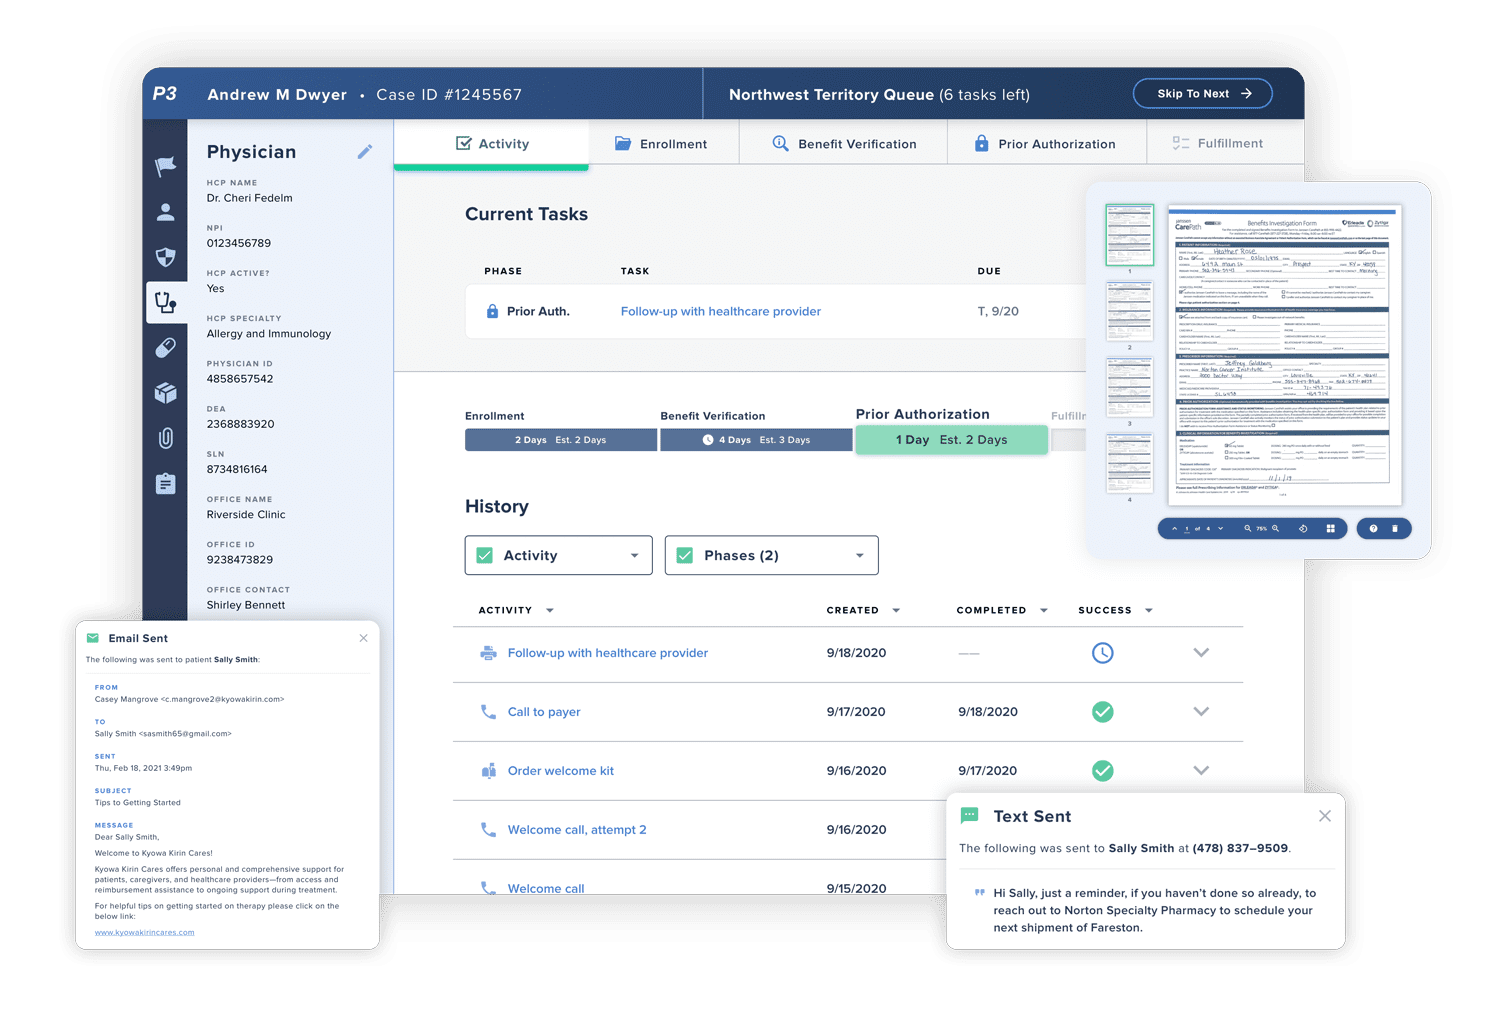Expand the Call to payer row

tap(1201, 712)
